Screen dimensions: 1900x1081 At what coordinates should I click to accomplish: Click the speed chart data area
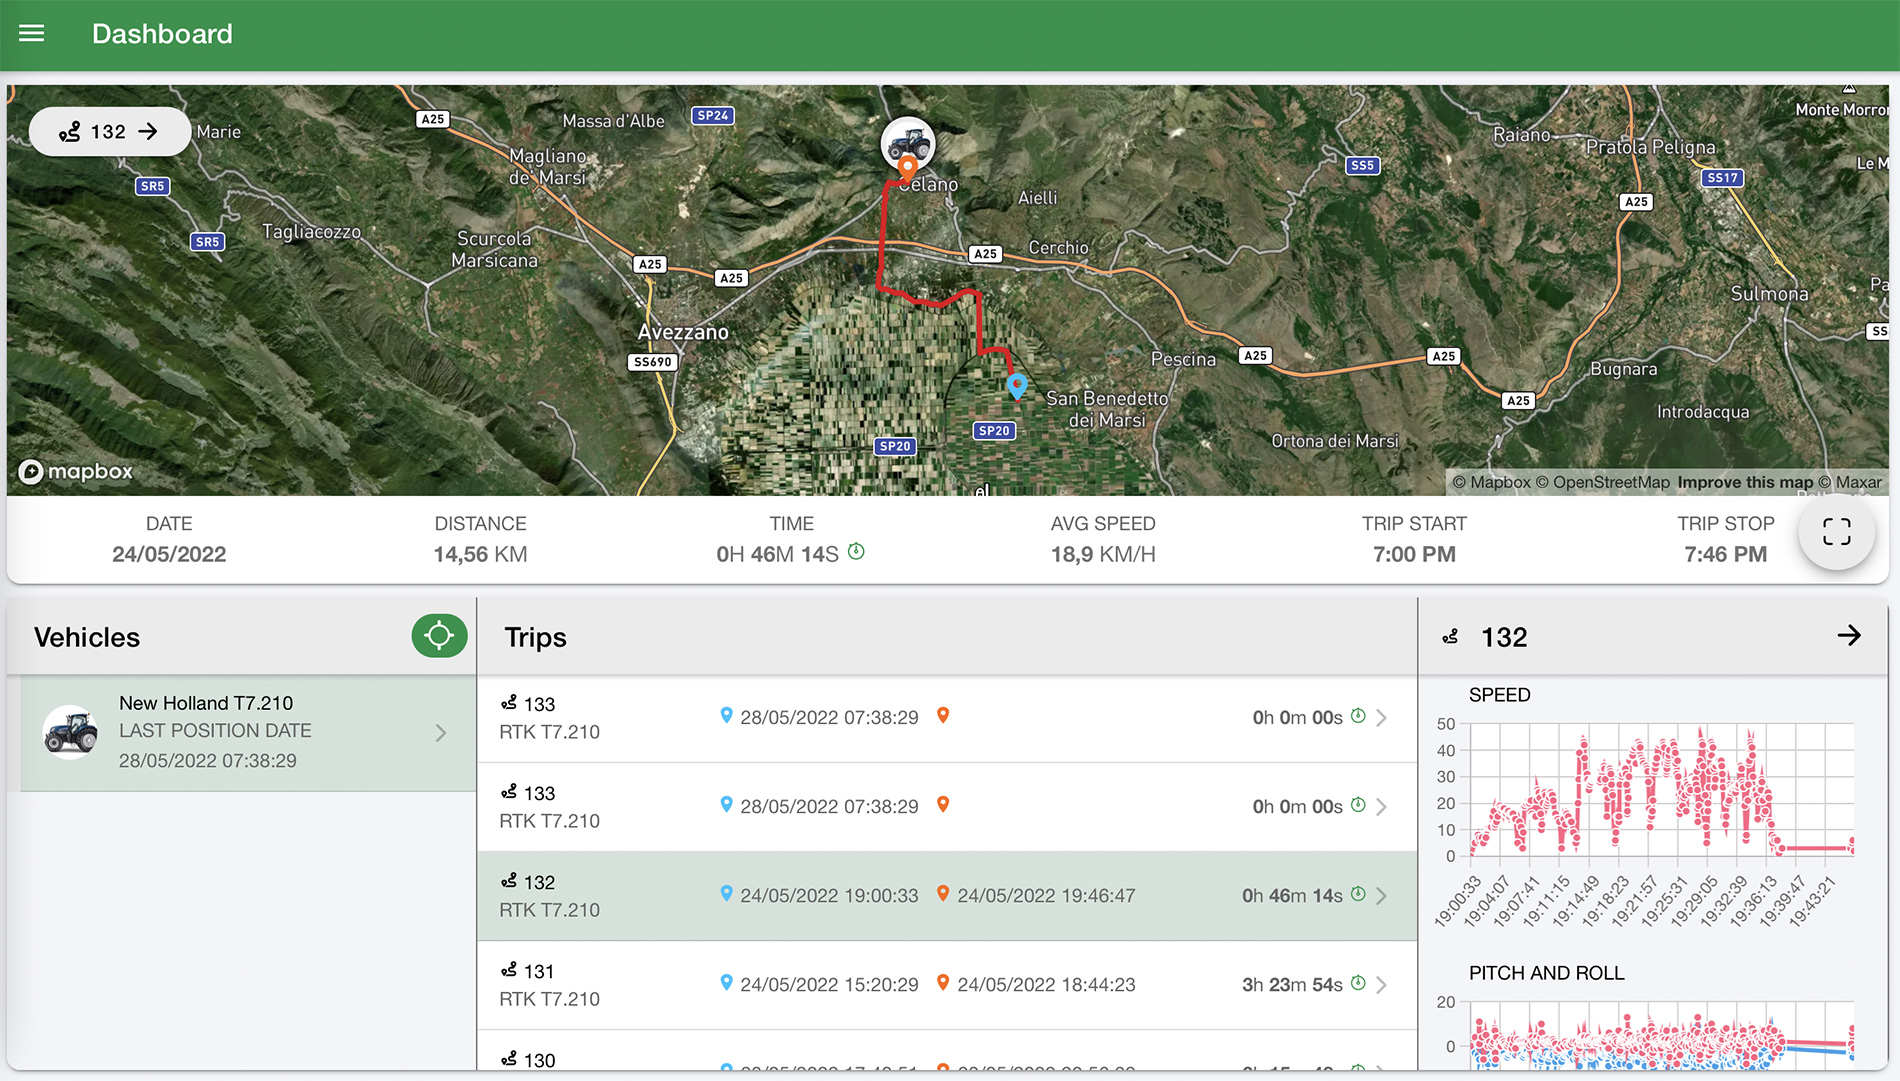tap(1660, 790)
